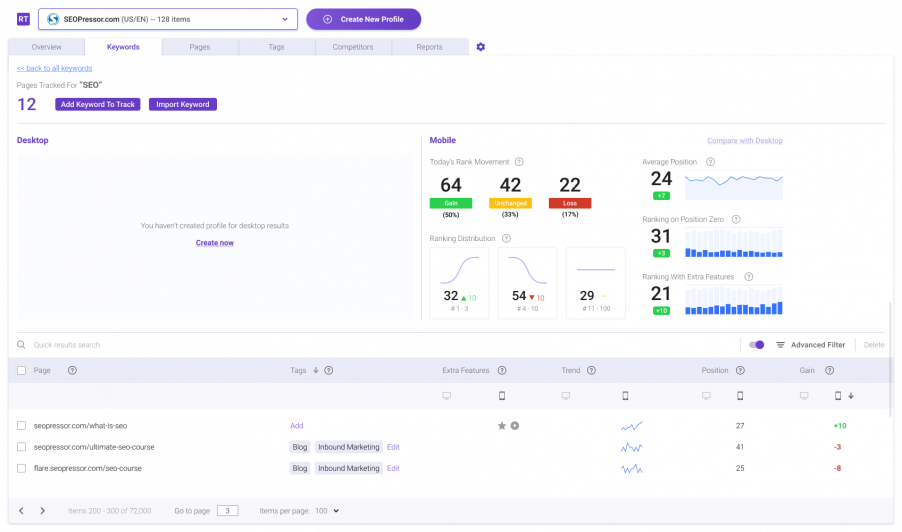Switch to the Reports tab

tap(430, 47)
